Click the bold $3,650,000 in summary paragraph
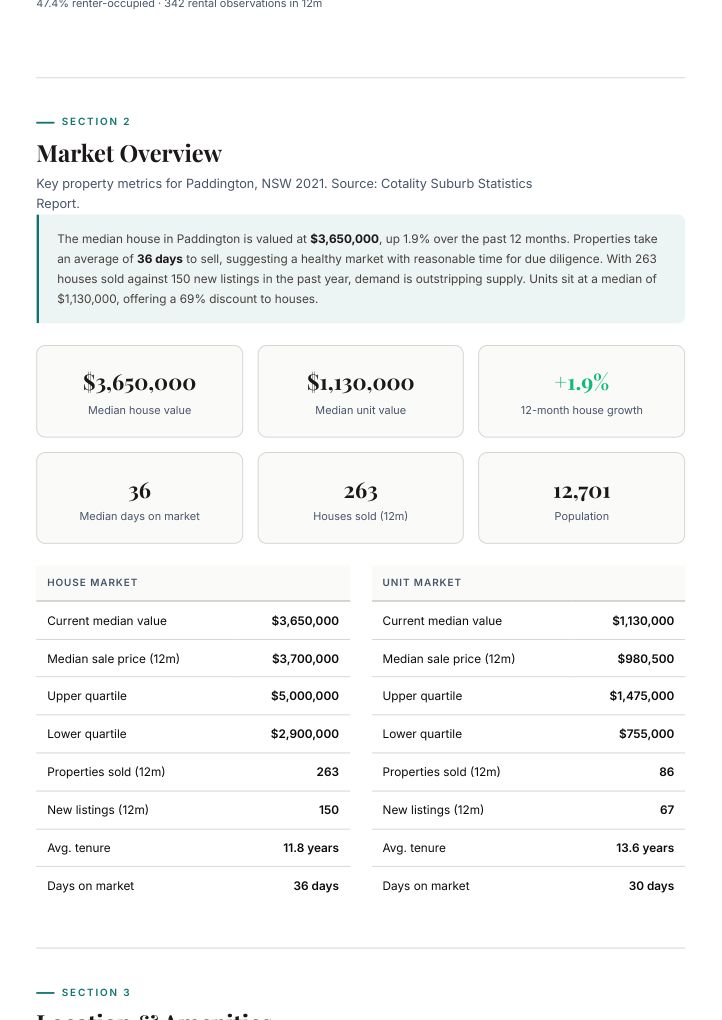 coord(344,239)
